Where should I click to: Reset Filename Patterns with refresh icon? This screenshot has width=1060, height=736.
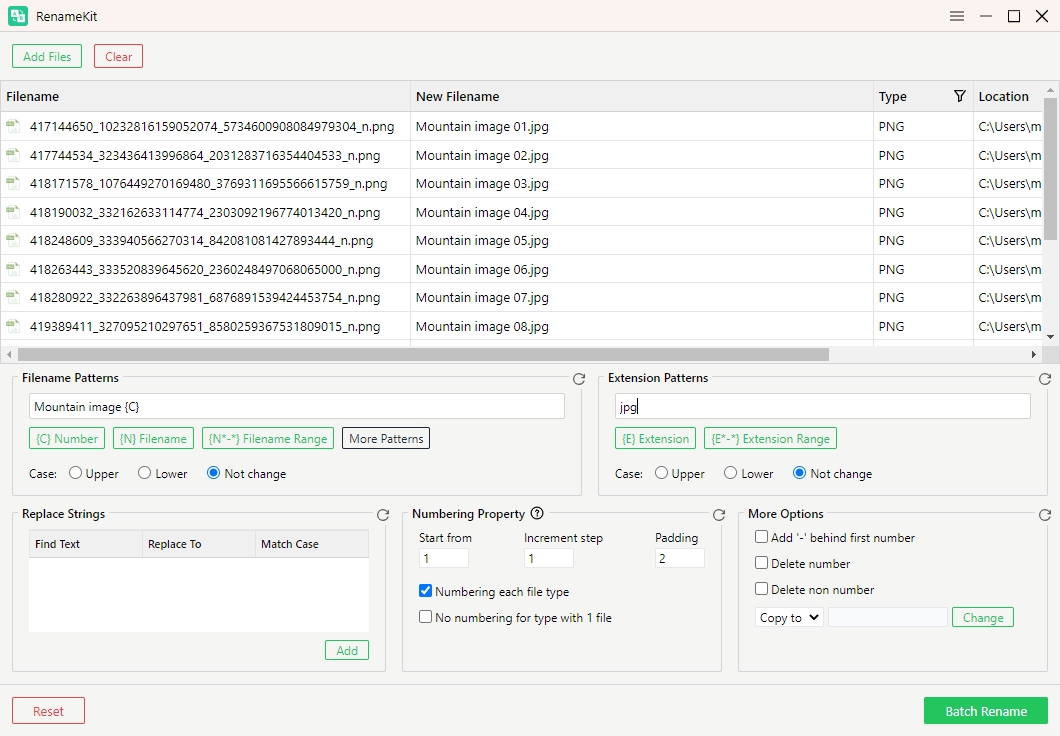pyautogui.click(x=579, y=379)
